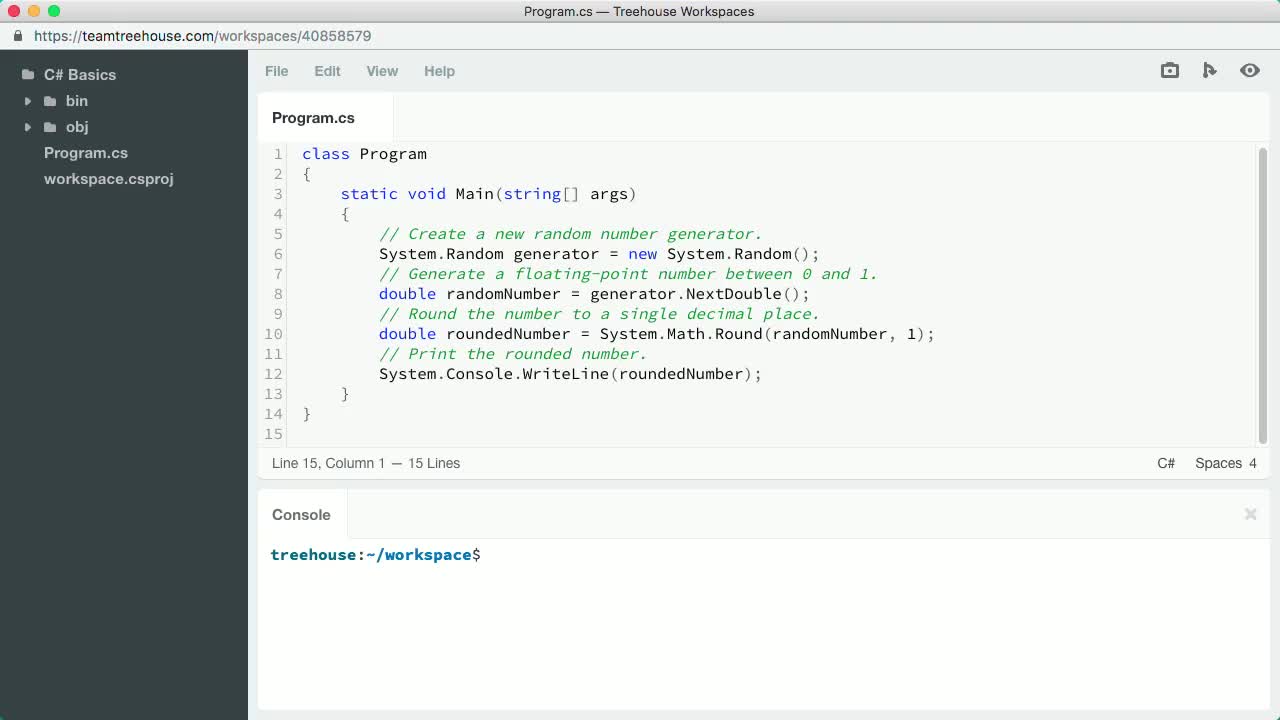Change the Spaces 4 indentation setting
1280x720 pixels.
click(1226, 463)
